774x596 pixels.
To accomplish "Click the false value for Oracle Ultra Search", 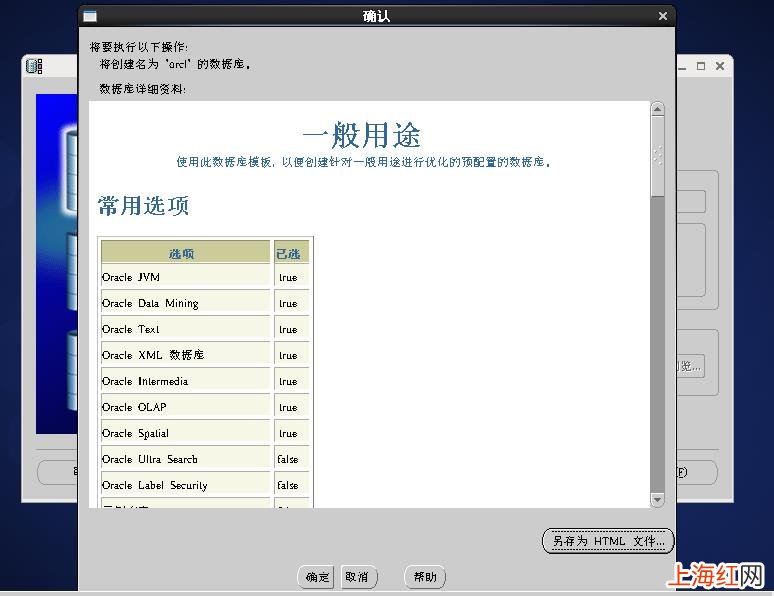I will tap(288, 459).
